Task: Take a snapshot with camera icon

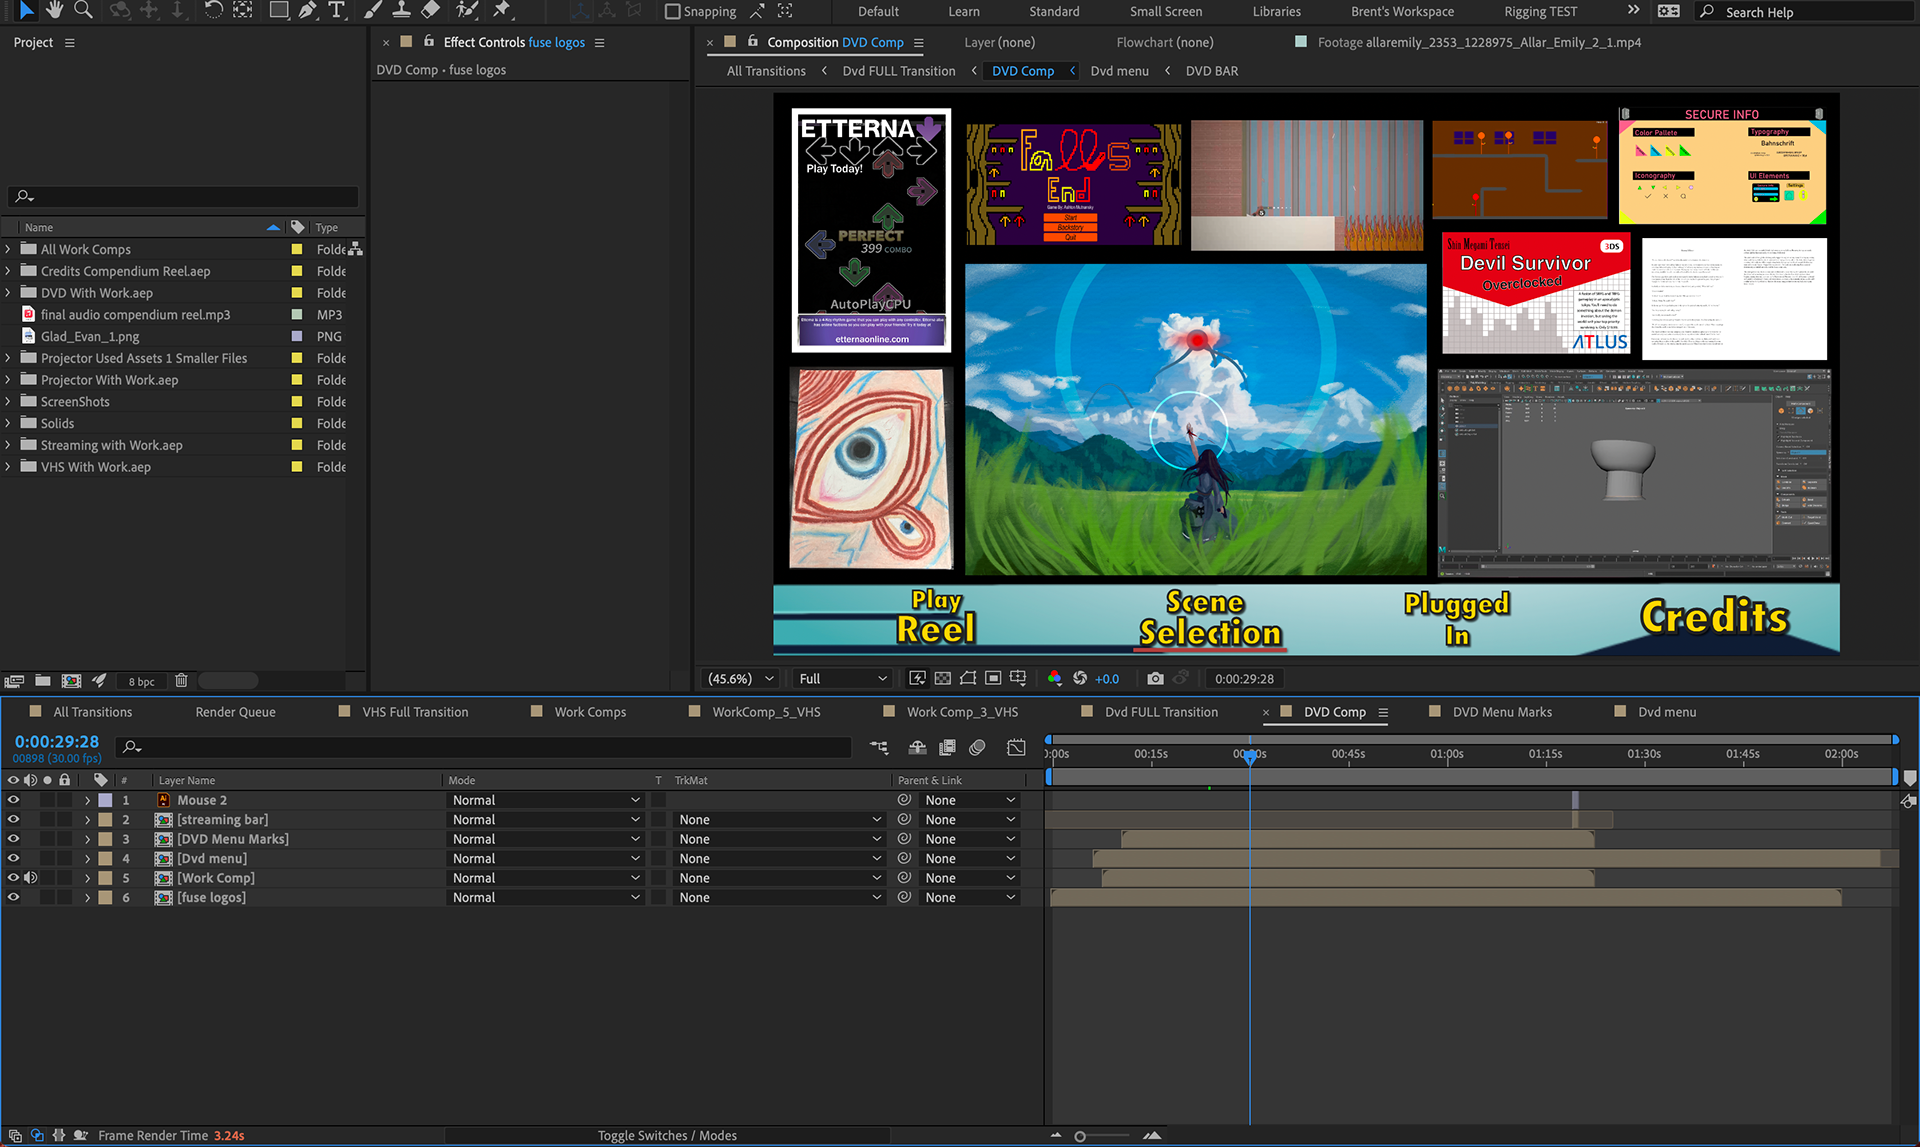Action: pyautogui.click(x=1155, y=678)
